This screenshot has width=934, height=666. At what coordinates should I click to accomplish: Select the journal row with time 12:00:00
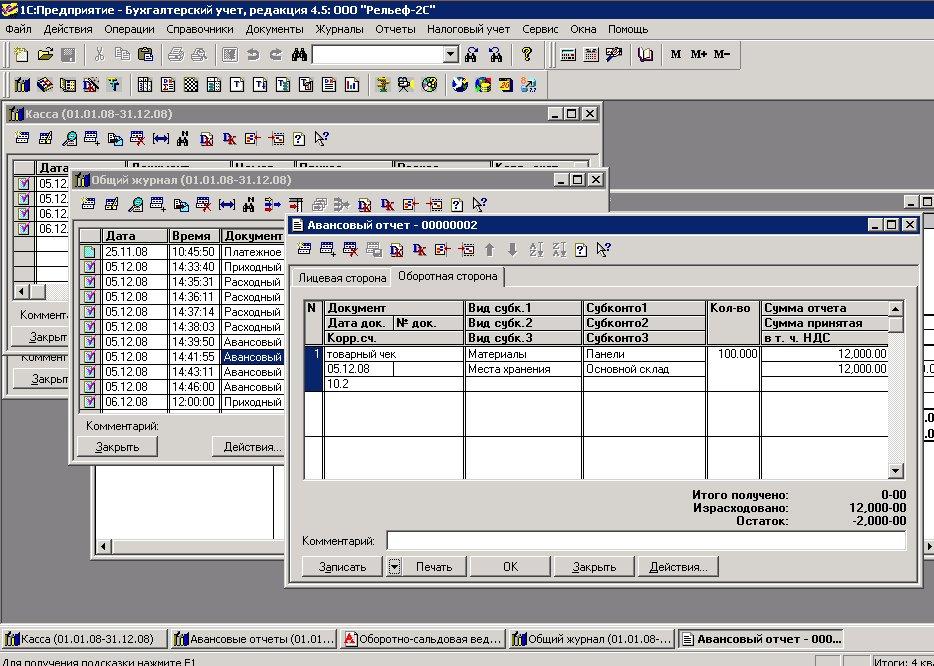[x=182, y=402]
